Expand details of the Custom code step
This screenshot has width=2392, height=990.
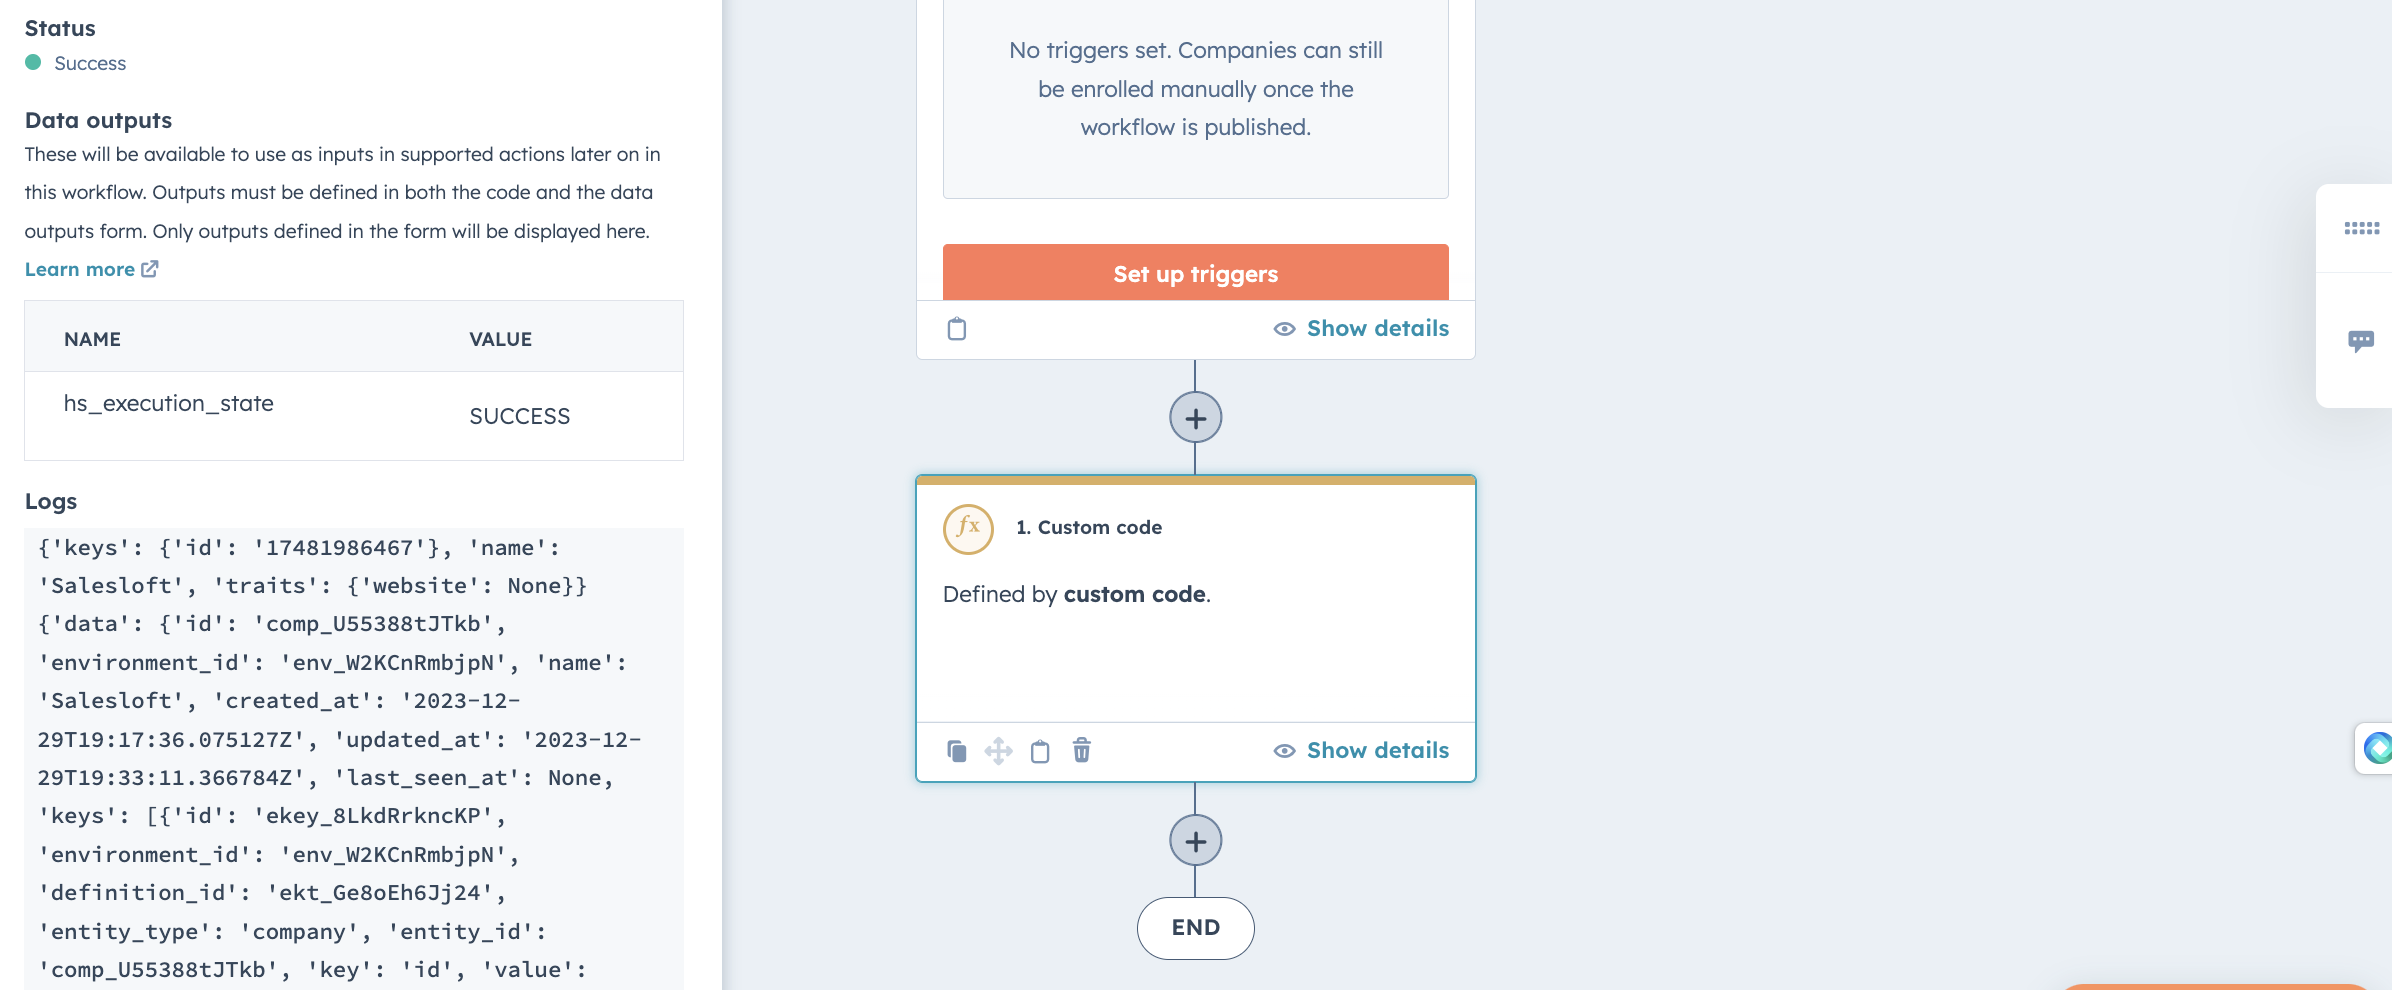coord(1377,750)
